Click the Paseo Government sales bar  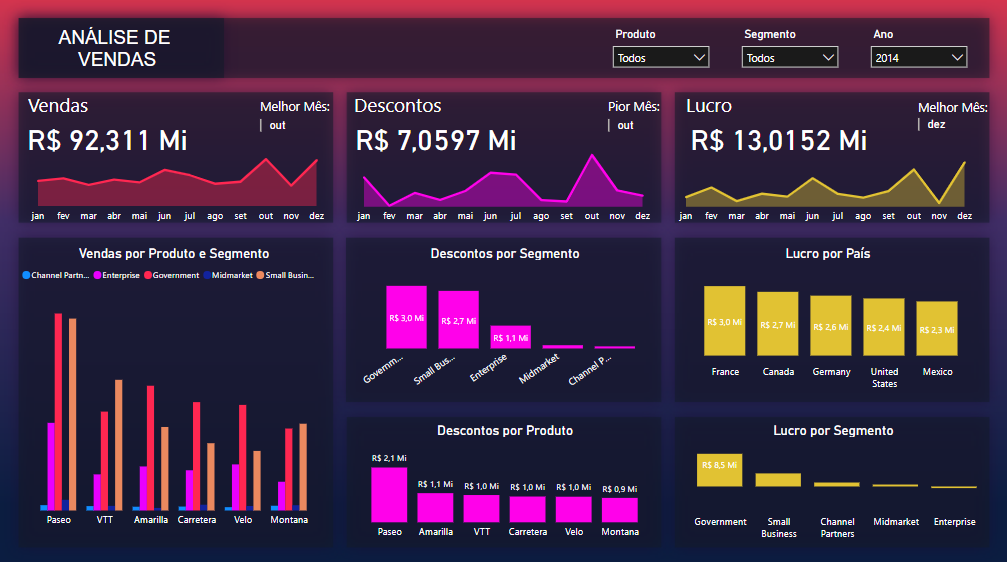click(x=58, y=412)
